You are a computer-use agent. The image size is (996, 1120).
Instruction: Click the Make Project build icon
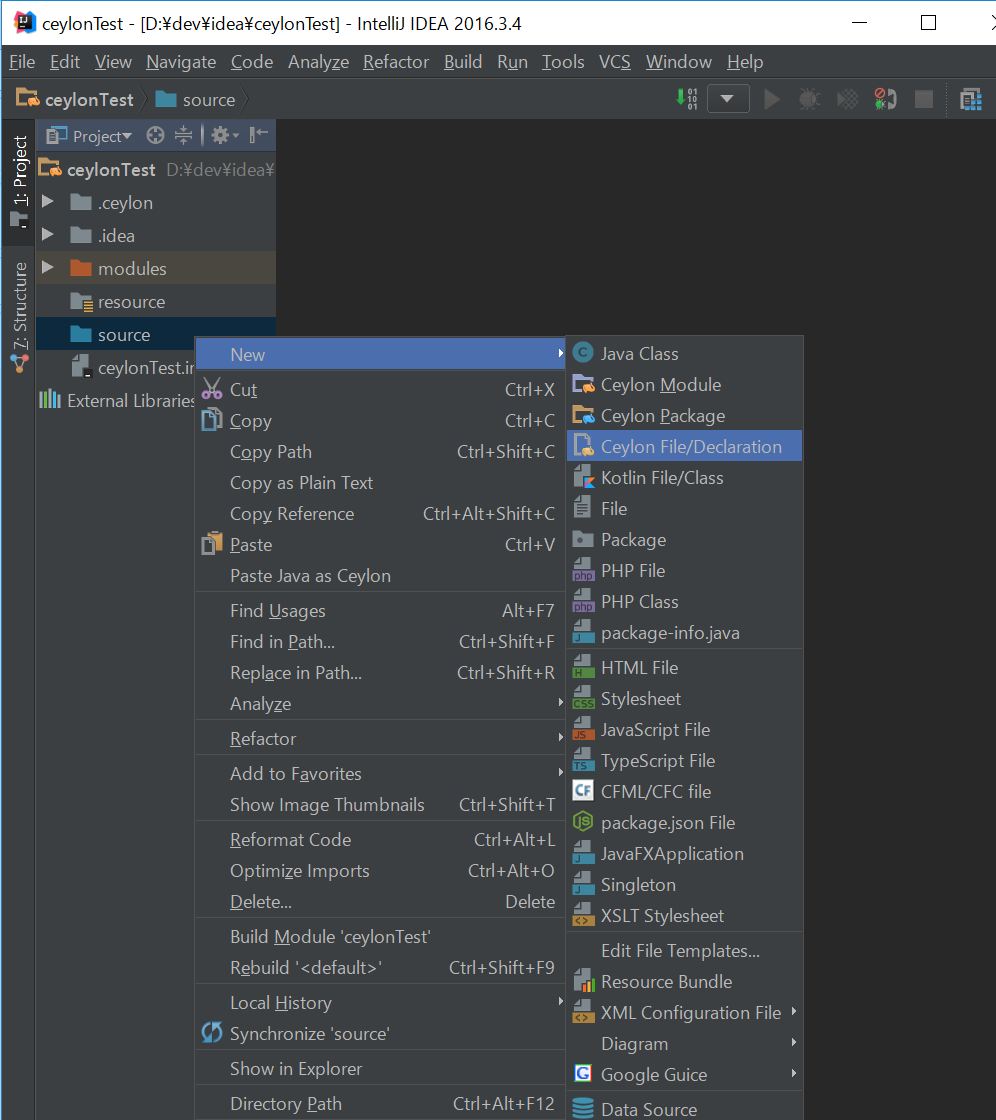point(687,99)
